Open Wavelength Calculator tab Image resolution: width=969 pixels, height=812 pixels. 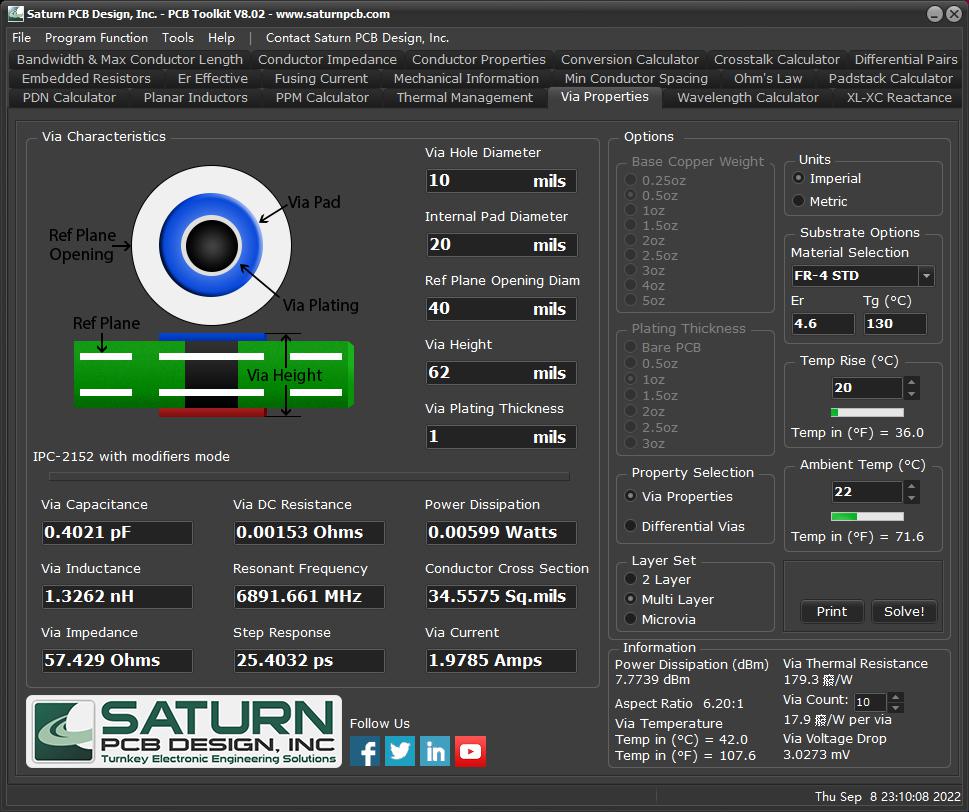748,98
